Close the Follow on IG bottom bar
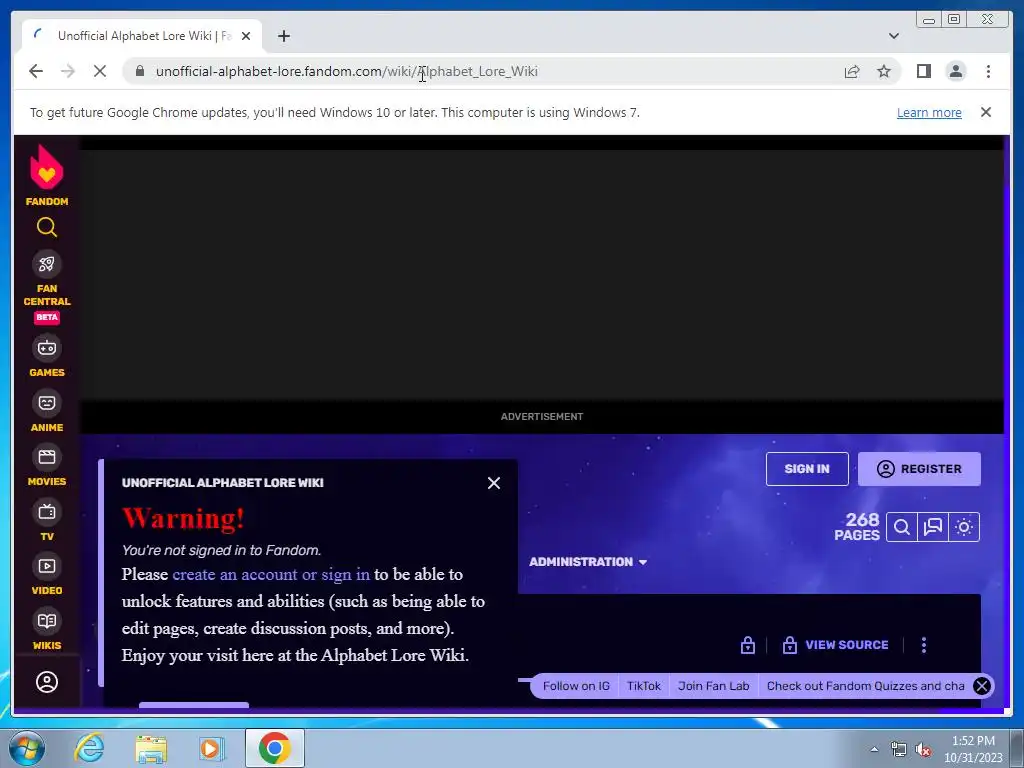 982,686
